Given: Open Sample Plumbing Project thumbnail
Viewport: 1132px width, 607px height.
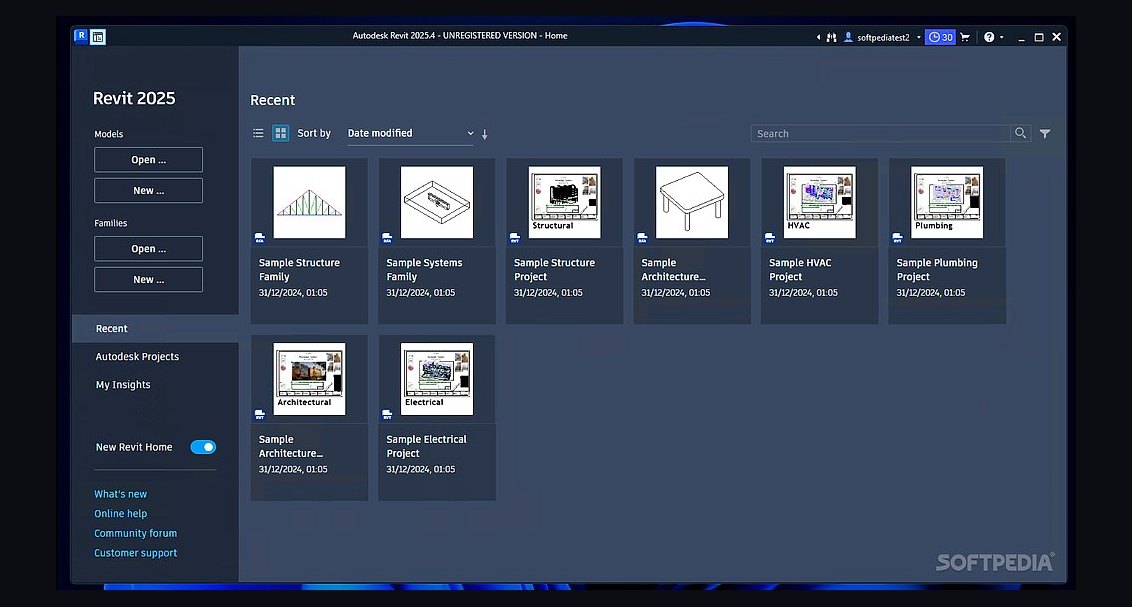Looking at the screenshot, I should click(x=947, y=203).
